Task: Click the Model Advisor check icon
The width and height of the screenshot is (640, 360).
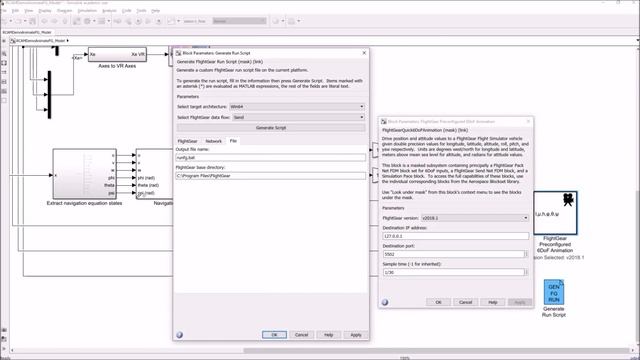Action: pos(276,21)
